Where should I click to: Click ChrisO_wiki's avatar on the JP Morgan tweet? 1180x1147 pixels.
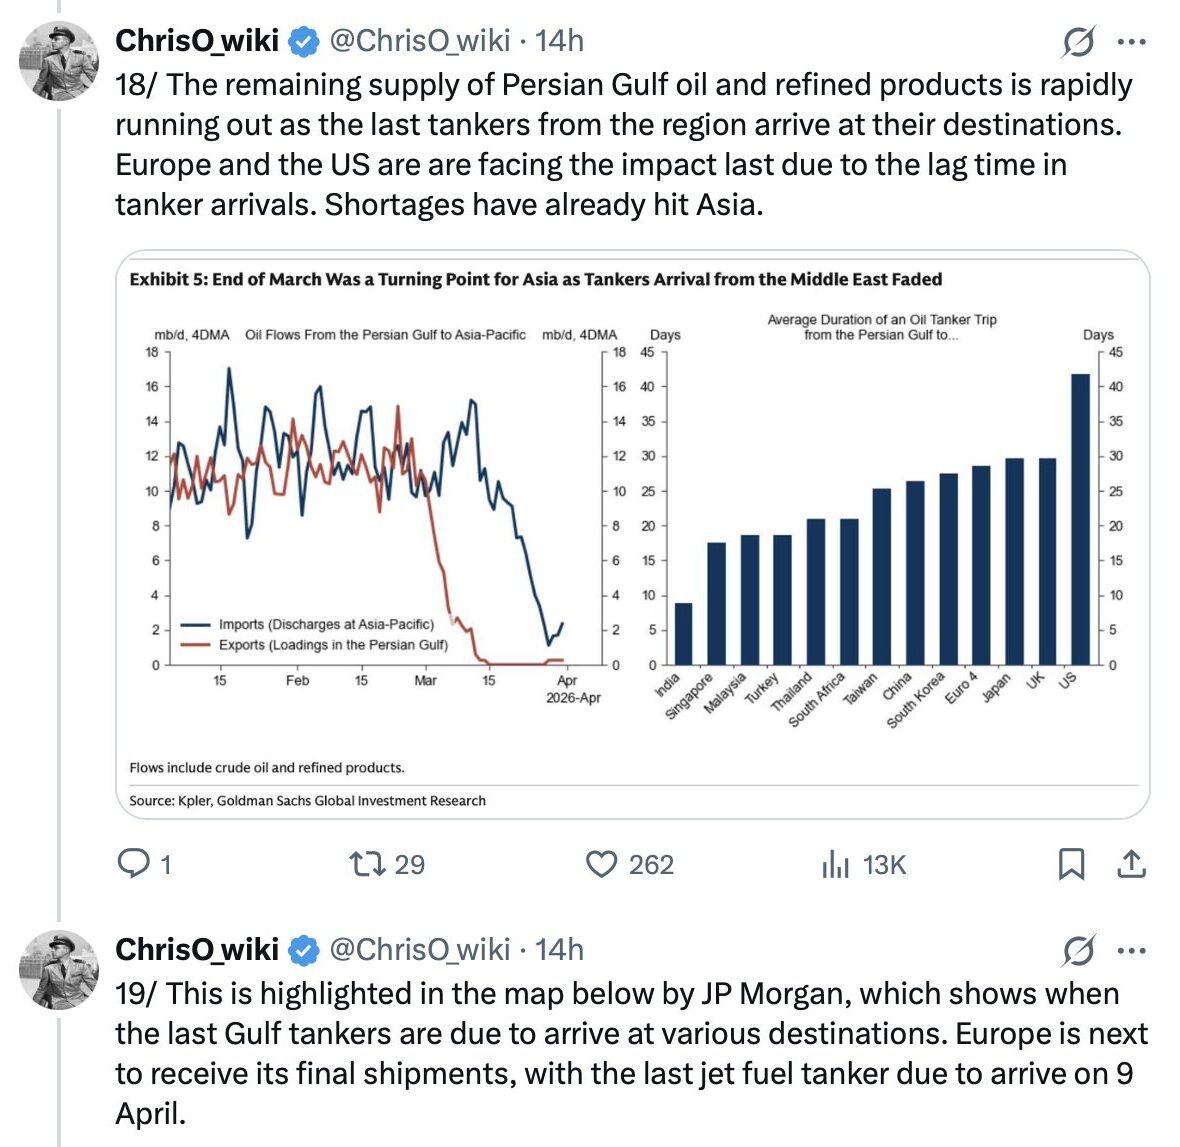[x=59, y=969]
